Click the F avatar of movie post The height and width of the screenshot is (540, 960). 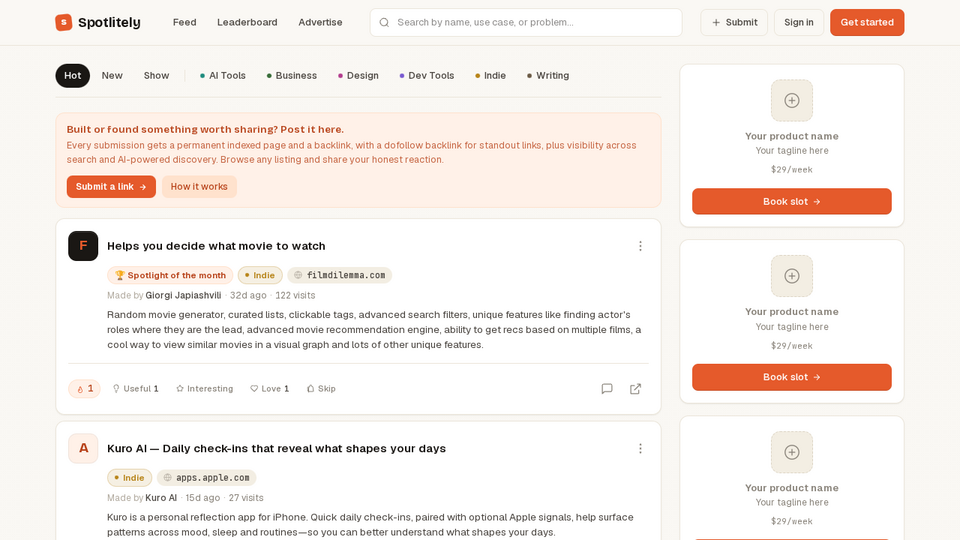click(83, 246)
